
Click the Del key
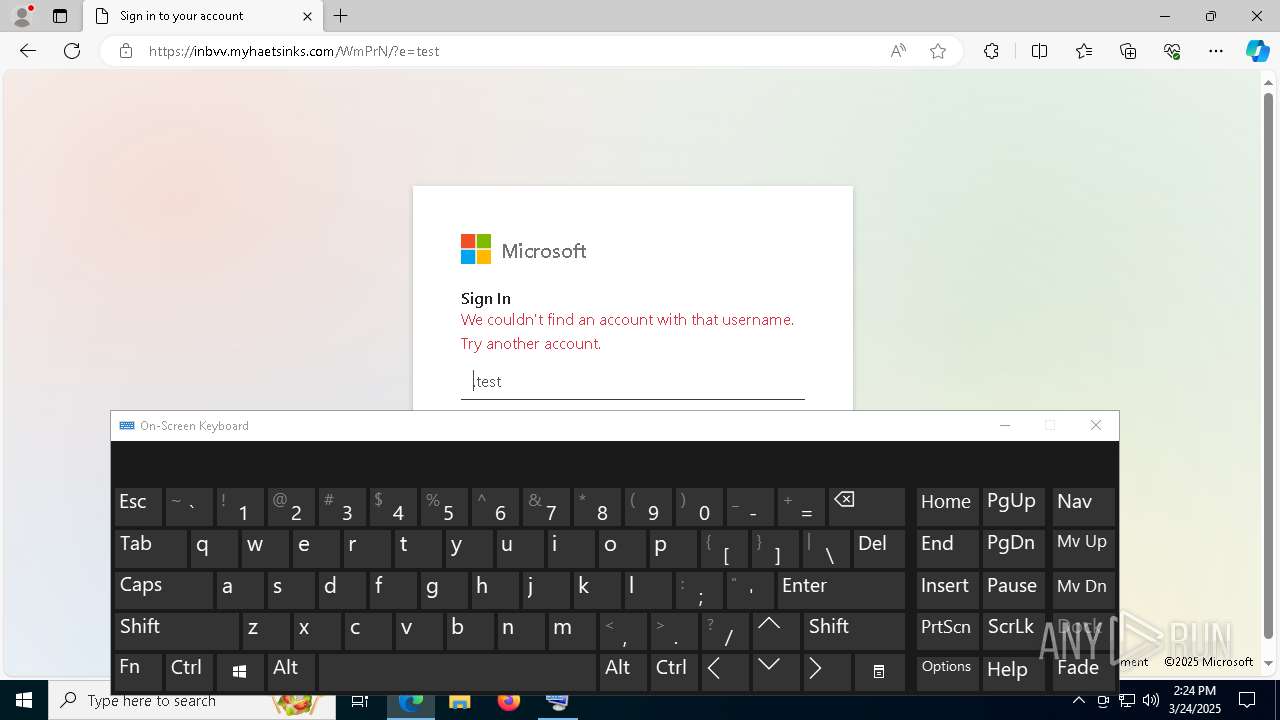point(879,548)
